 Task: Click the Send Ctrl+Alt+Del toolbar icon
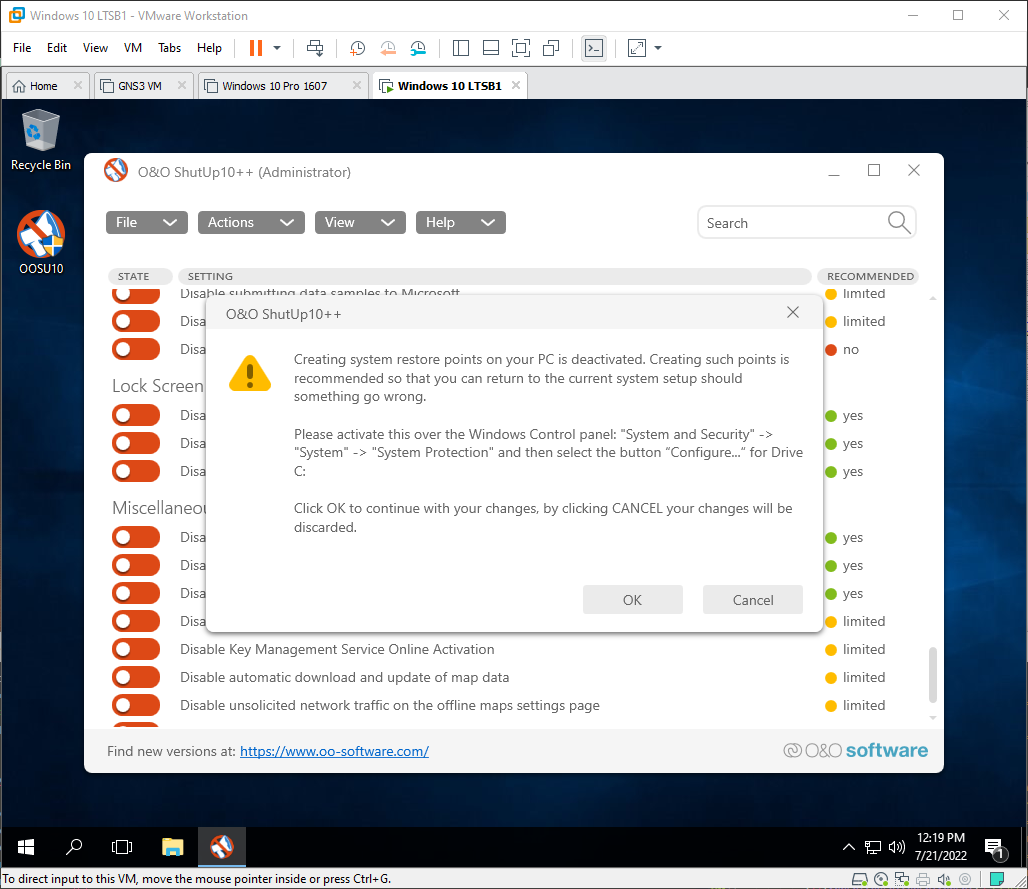315,48
